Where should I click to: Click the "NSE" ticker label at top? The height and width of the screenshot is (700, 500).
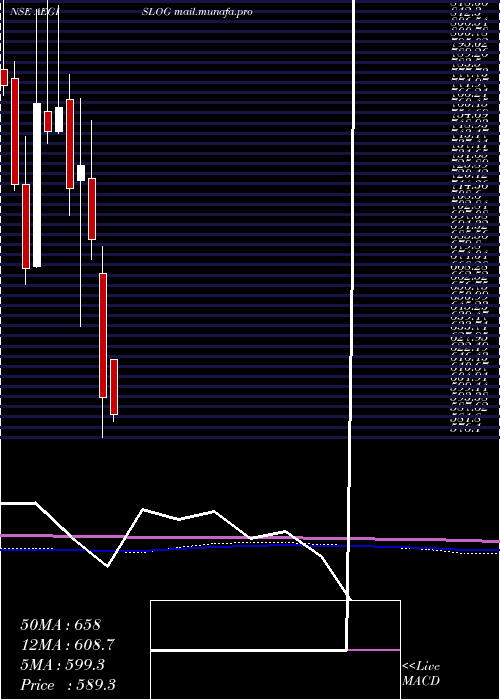pyautogui.click(x=21, y=12)
